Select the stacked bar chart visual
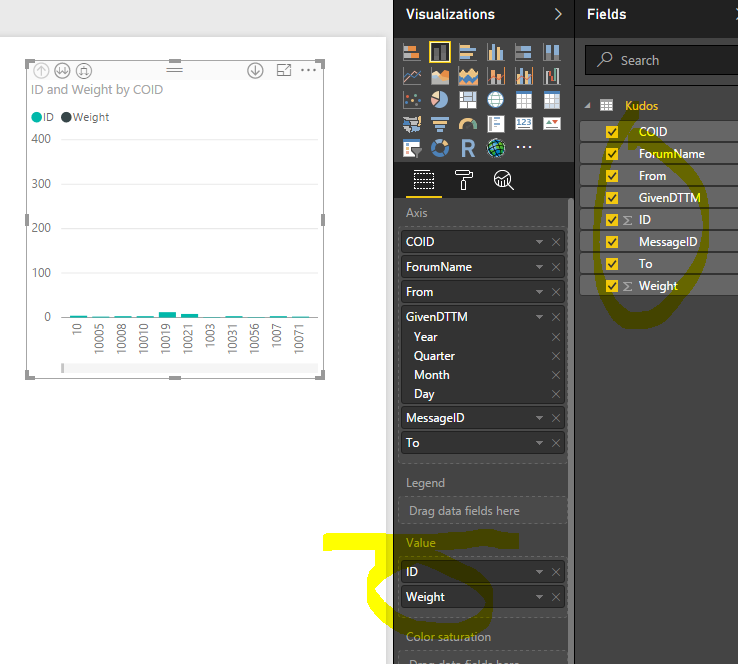This screenshot has width=738, height=664. pos(412,52)
